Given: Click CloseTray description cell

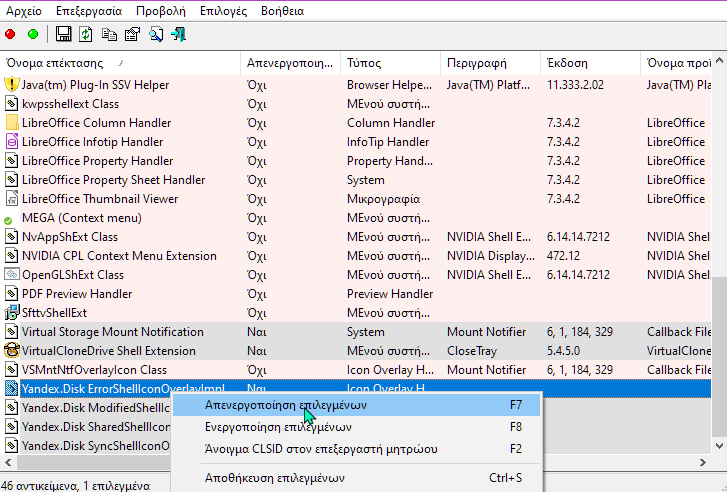Looking at the screenshot, I should 472,351.
